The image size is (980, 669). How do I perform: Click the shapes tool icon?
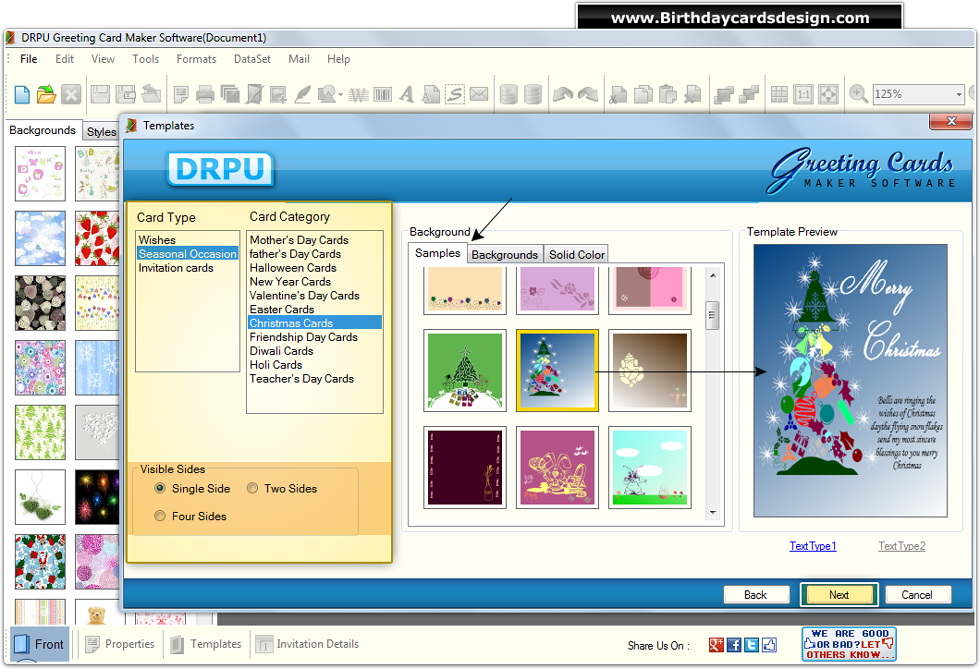click(328, 94)
